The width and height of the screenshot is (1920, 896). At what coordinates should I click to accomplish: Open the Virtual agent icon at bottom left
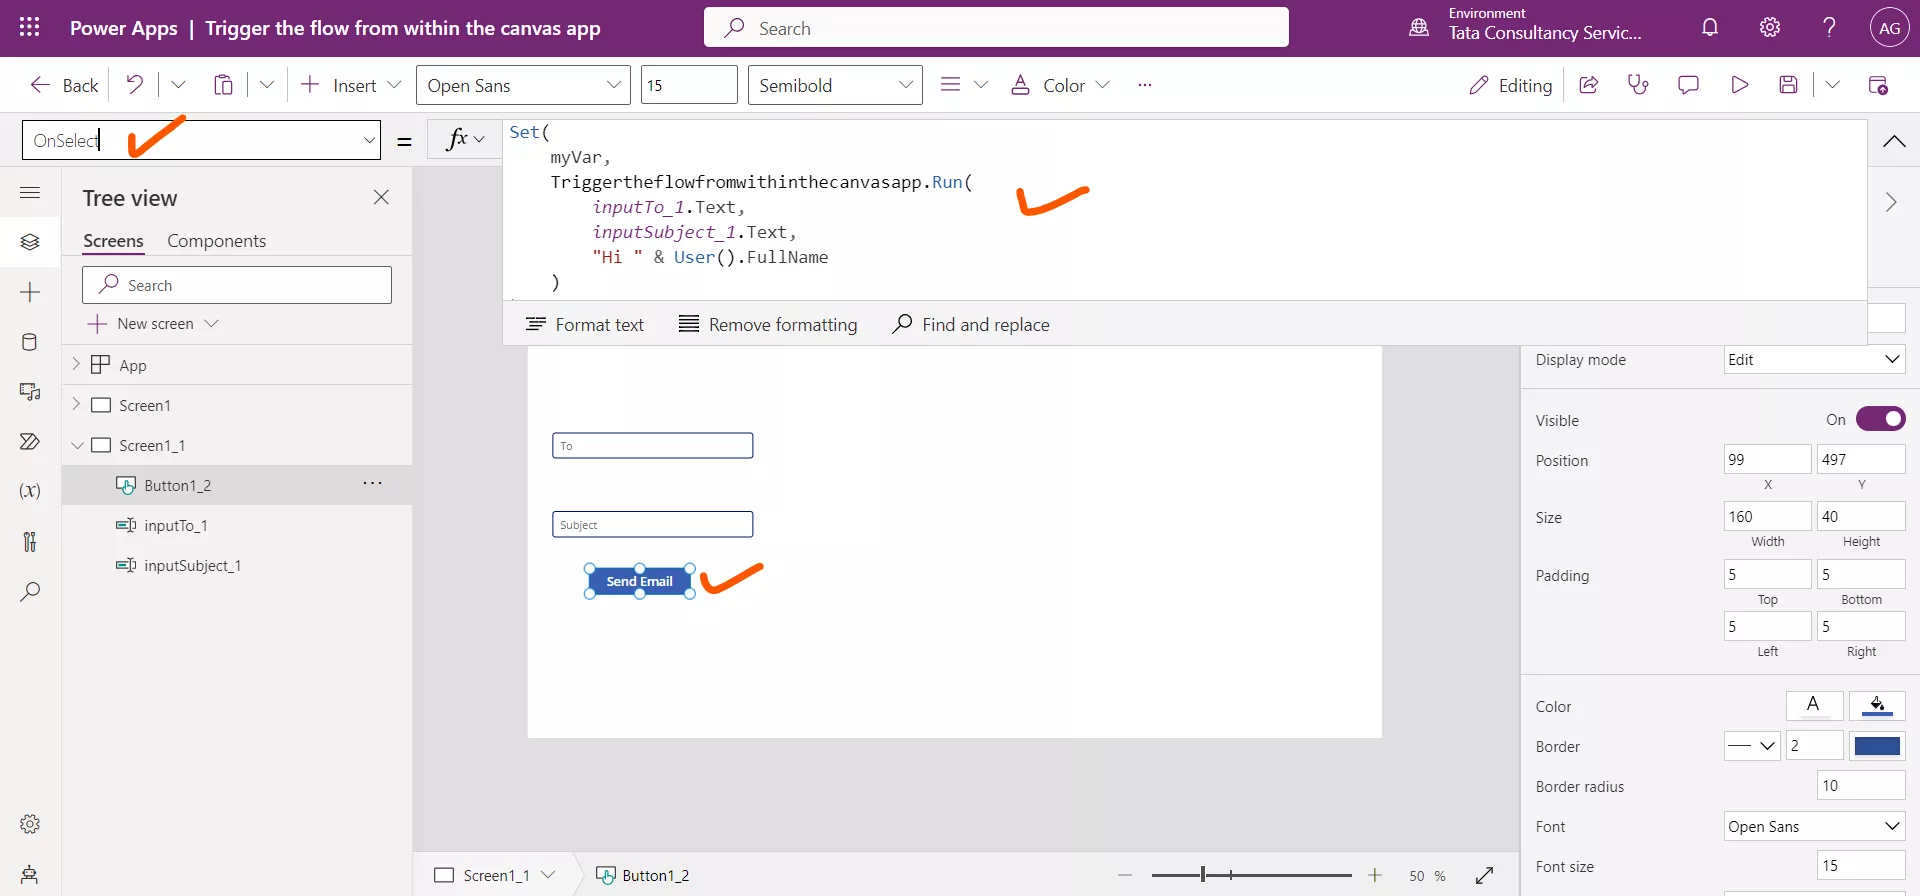pos(30,874)
